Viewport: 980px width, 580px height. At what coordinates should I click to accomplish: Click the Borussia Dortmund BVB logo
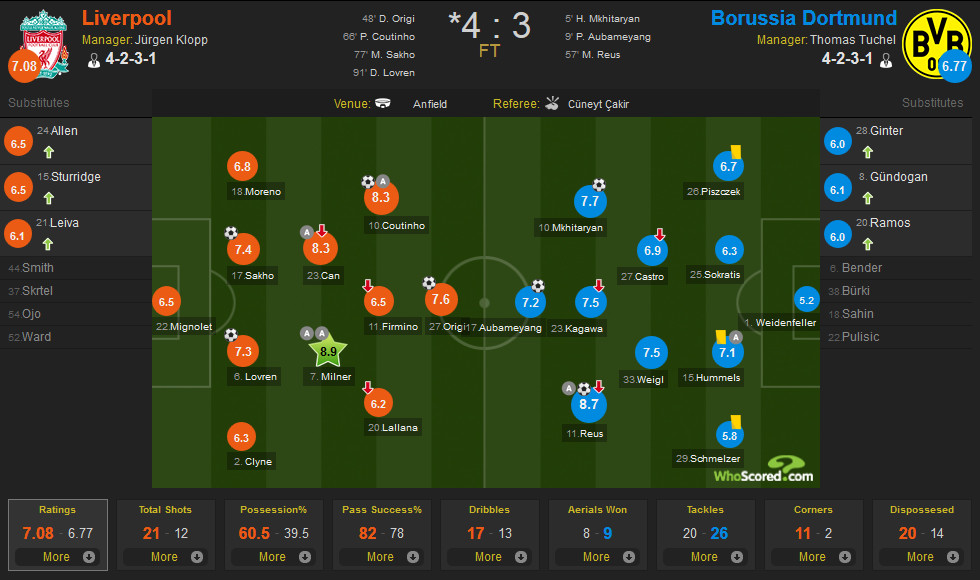point(936,44)
